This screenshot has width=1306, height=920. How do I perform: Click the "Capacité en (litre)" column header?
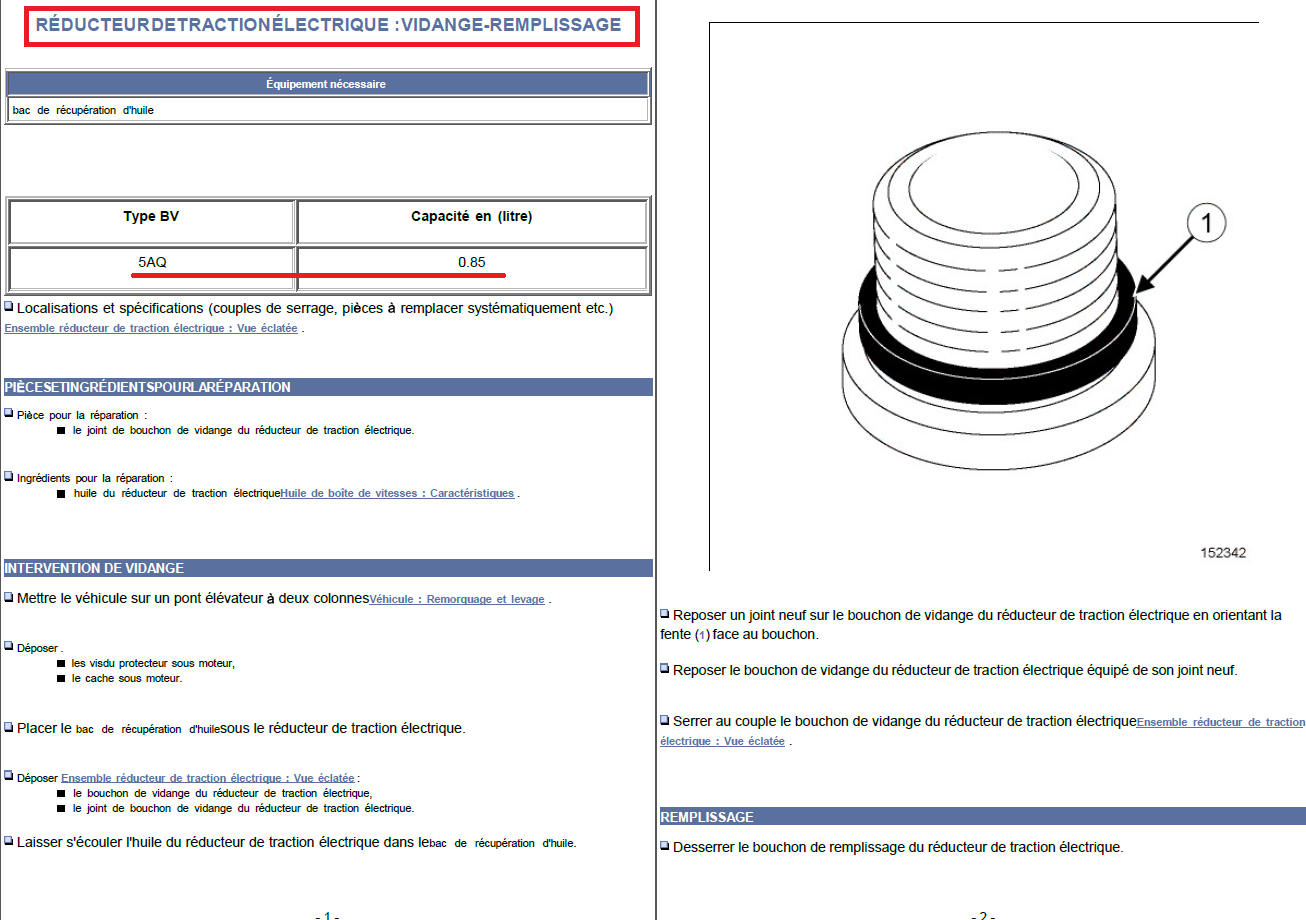click(x=472, y=217)
